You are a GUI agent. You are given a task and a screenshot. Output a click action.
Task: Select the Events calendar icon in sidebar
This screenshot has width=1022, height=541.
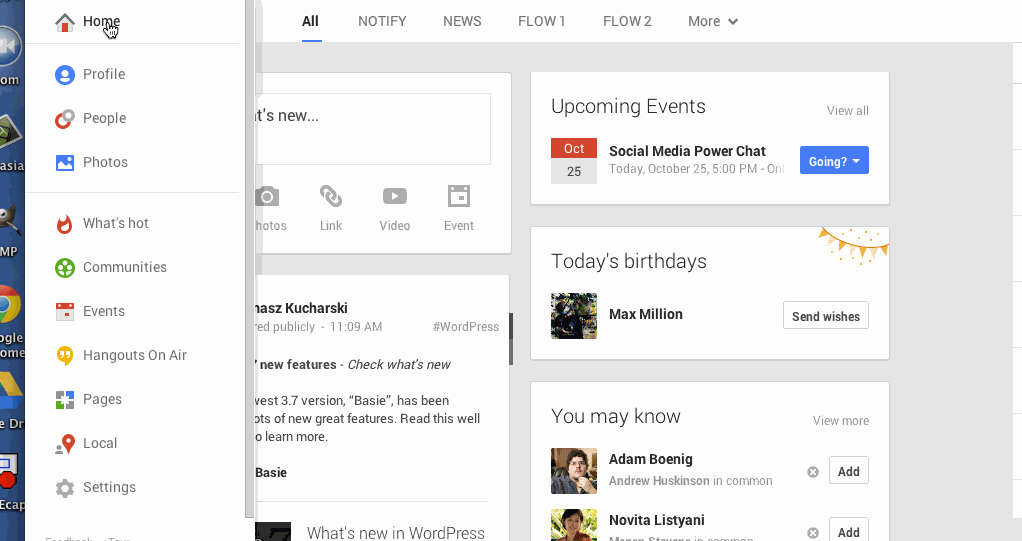(x=65, y=312)
